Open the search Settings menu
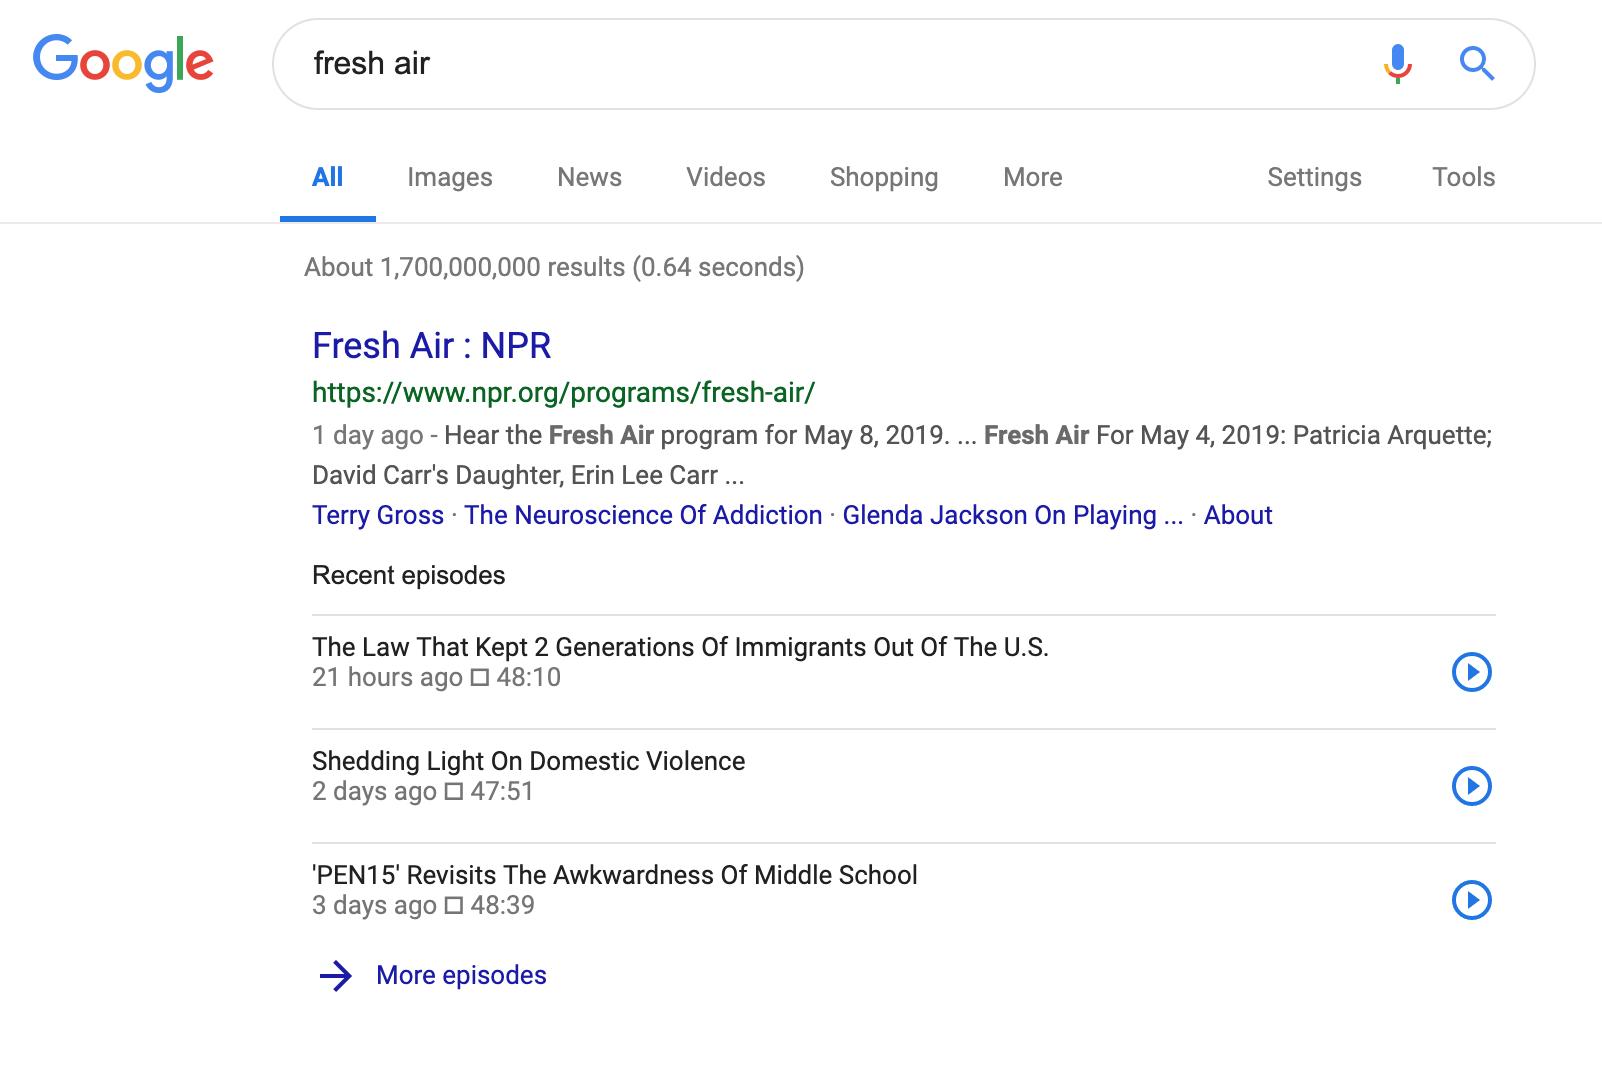The width and height of the screenshot is (1602, 1088). point(1314,178)
